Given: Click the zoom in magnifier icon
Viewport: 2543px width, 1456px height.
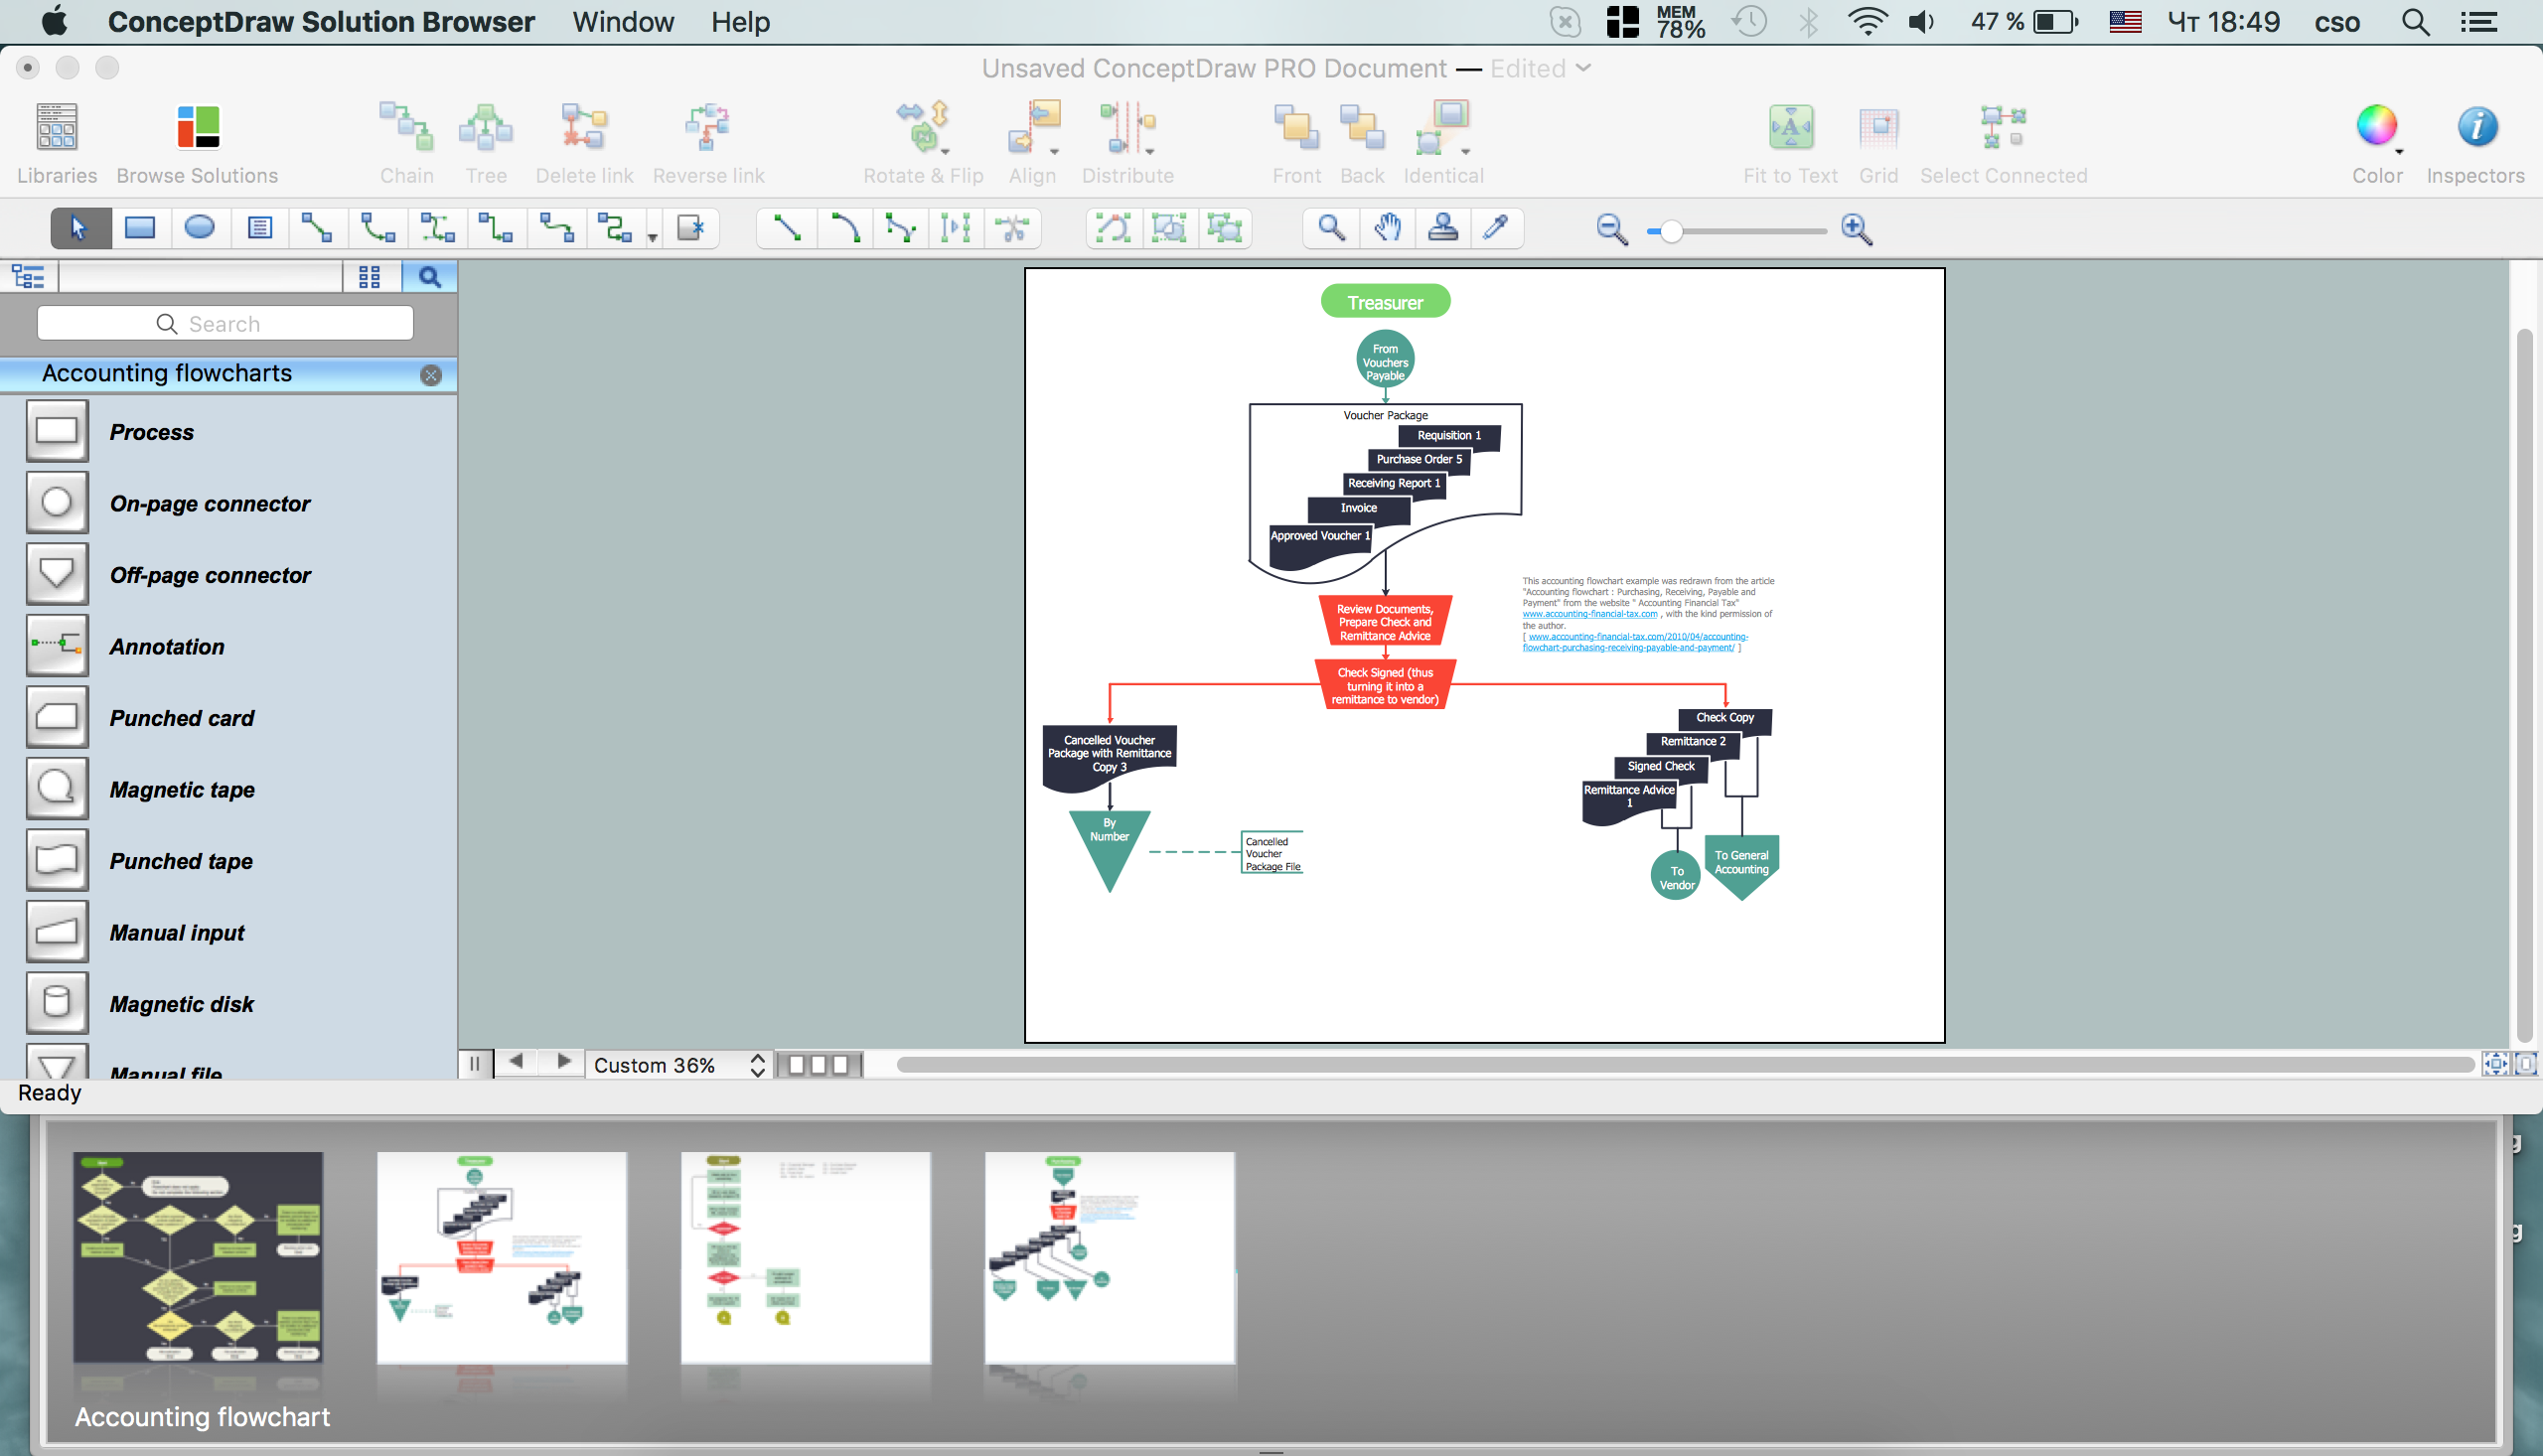Looking at the screenshot, I should (x=1857, y=230).
